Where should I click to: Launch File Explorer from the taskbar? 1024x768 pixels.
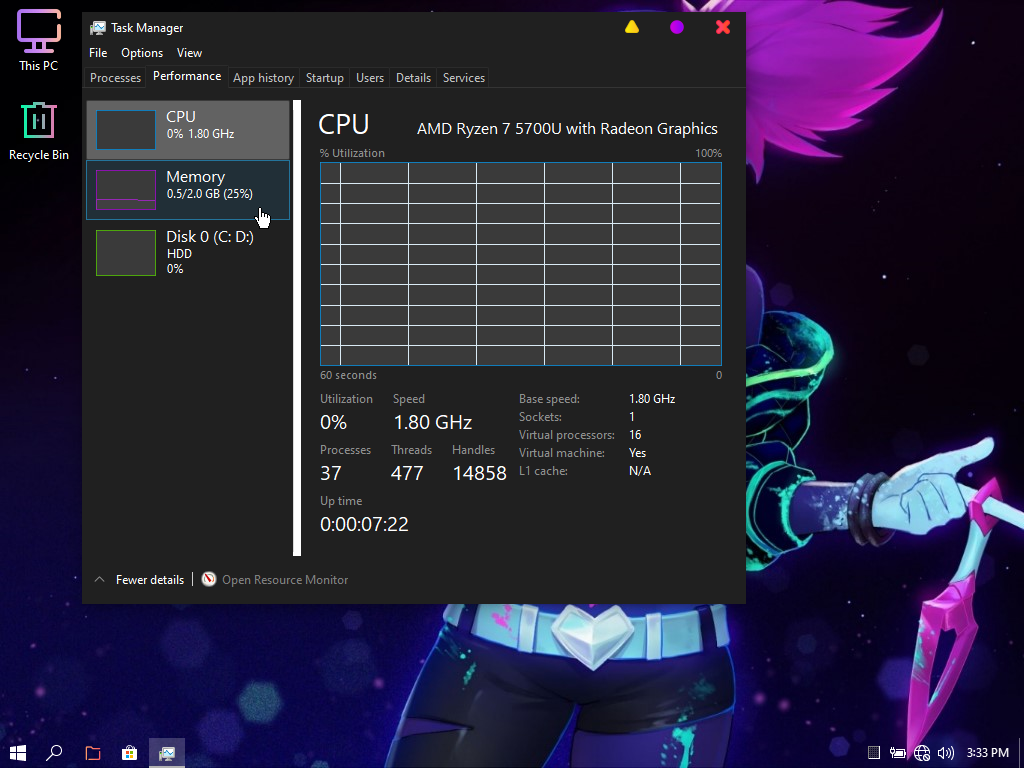(x=93, y=753)
